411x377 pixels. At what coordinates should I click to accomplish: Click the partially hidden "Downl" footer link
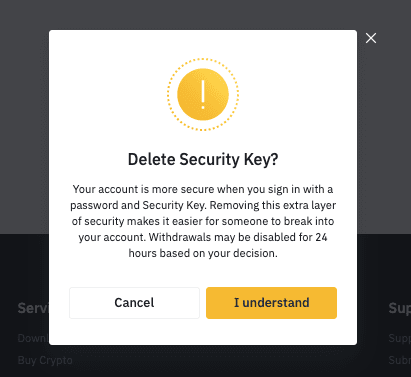[x=33, y=338]
